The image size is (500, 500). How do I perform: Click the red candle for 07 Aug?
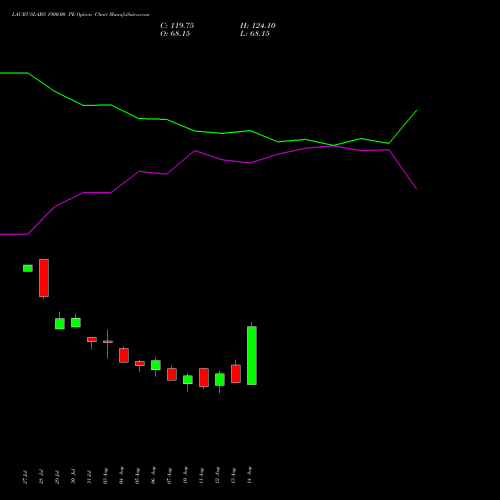(x=172, y=374)
